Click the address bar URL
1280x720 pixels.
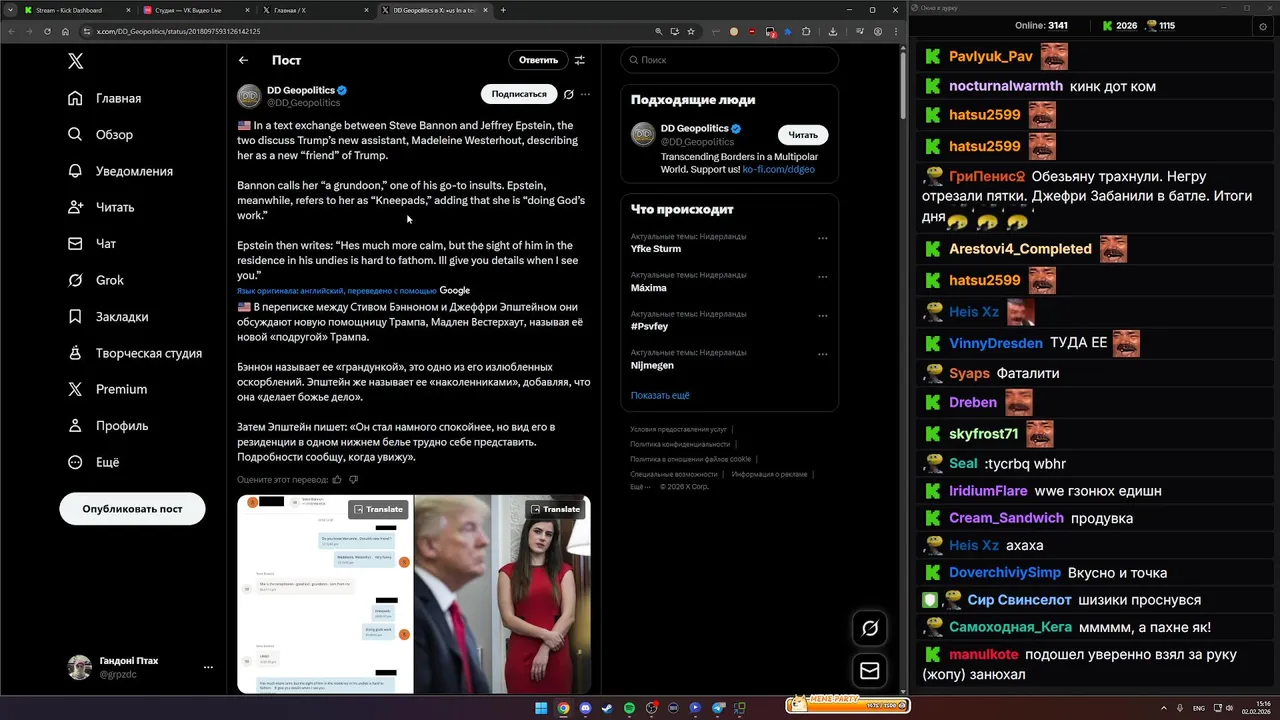point(178,31)
